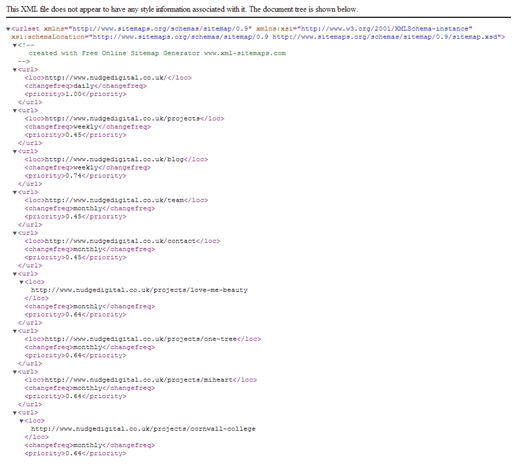The height and width of the screenshot is (469, 529).
Task: Collapse the comment node triangle
Action: [x=15, y=45]
